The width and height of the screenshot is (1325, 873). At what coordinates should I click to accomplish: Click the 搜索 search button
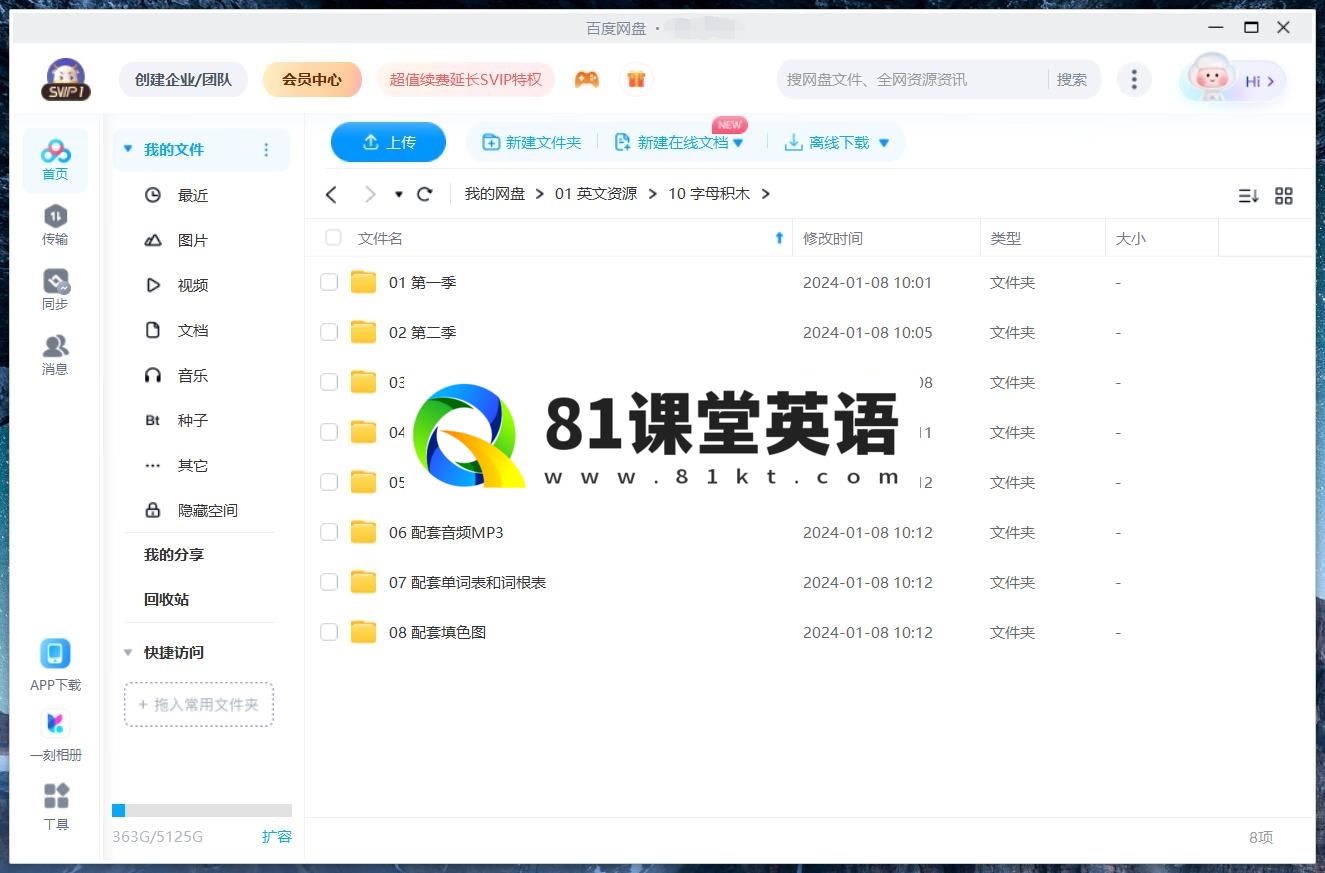tap(1072, 80)
